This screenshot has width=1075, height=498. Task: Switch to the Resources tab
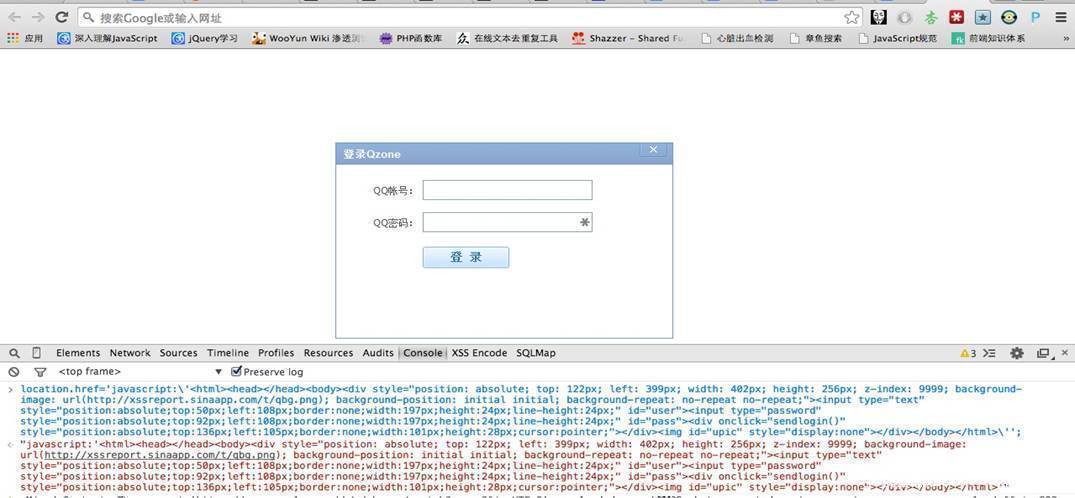click(328, 353)
